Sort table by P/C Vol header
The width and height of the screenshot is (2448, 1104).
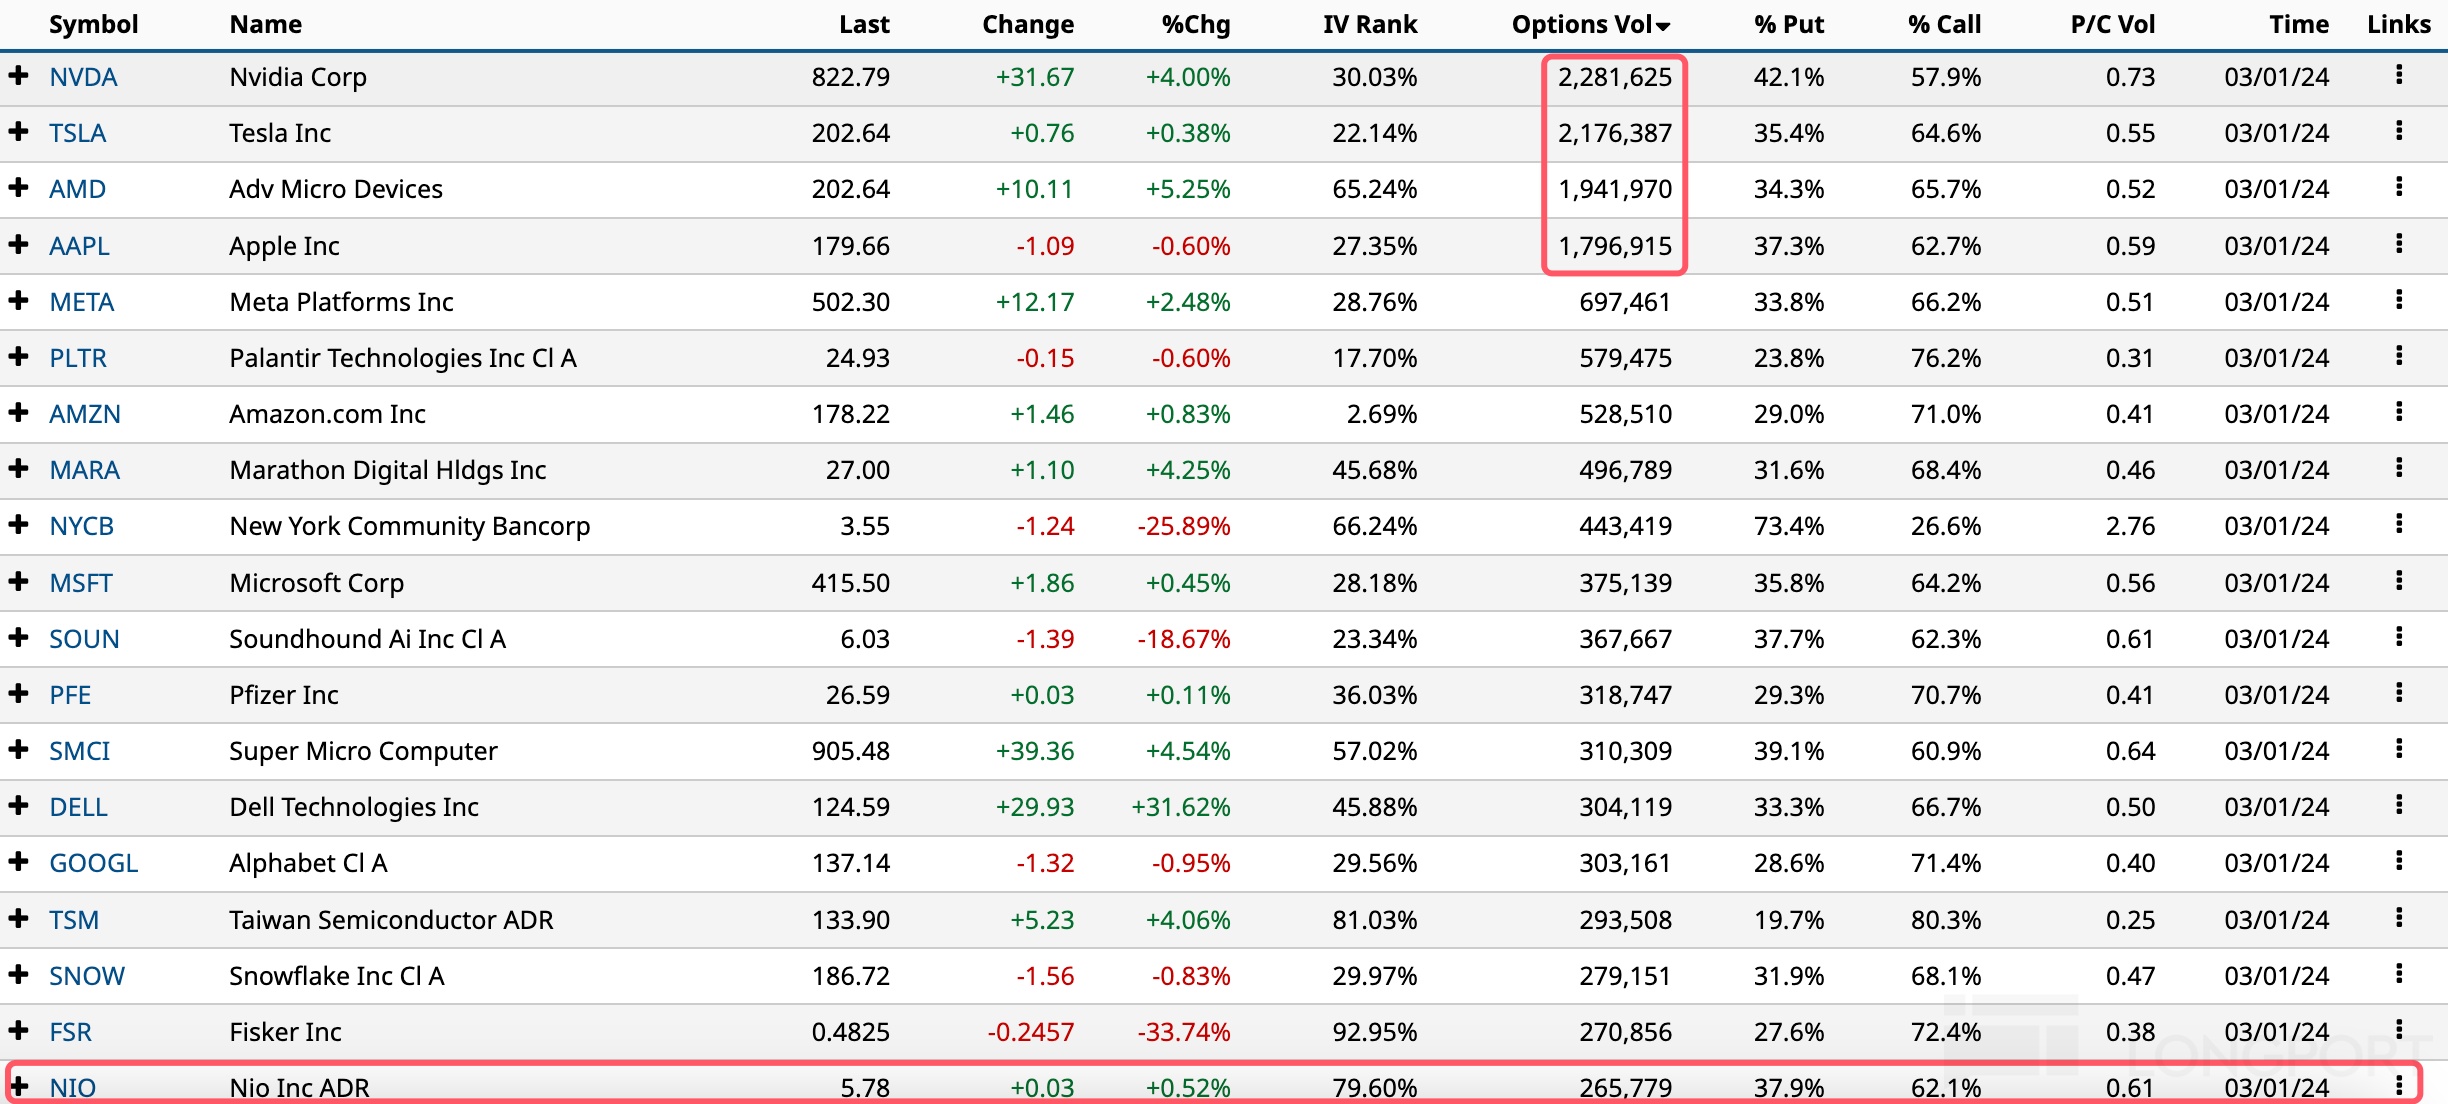2112,24
